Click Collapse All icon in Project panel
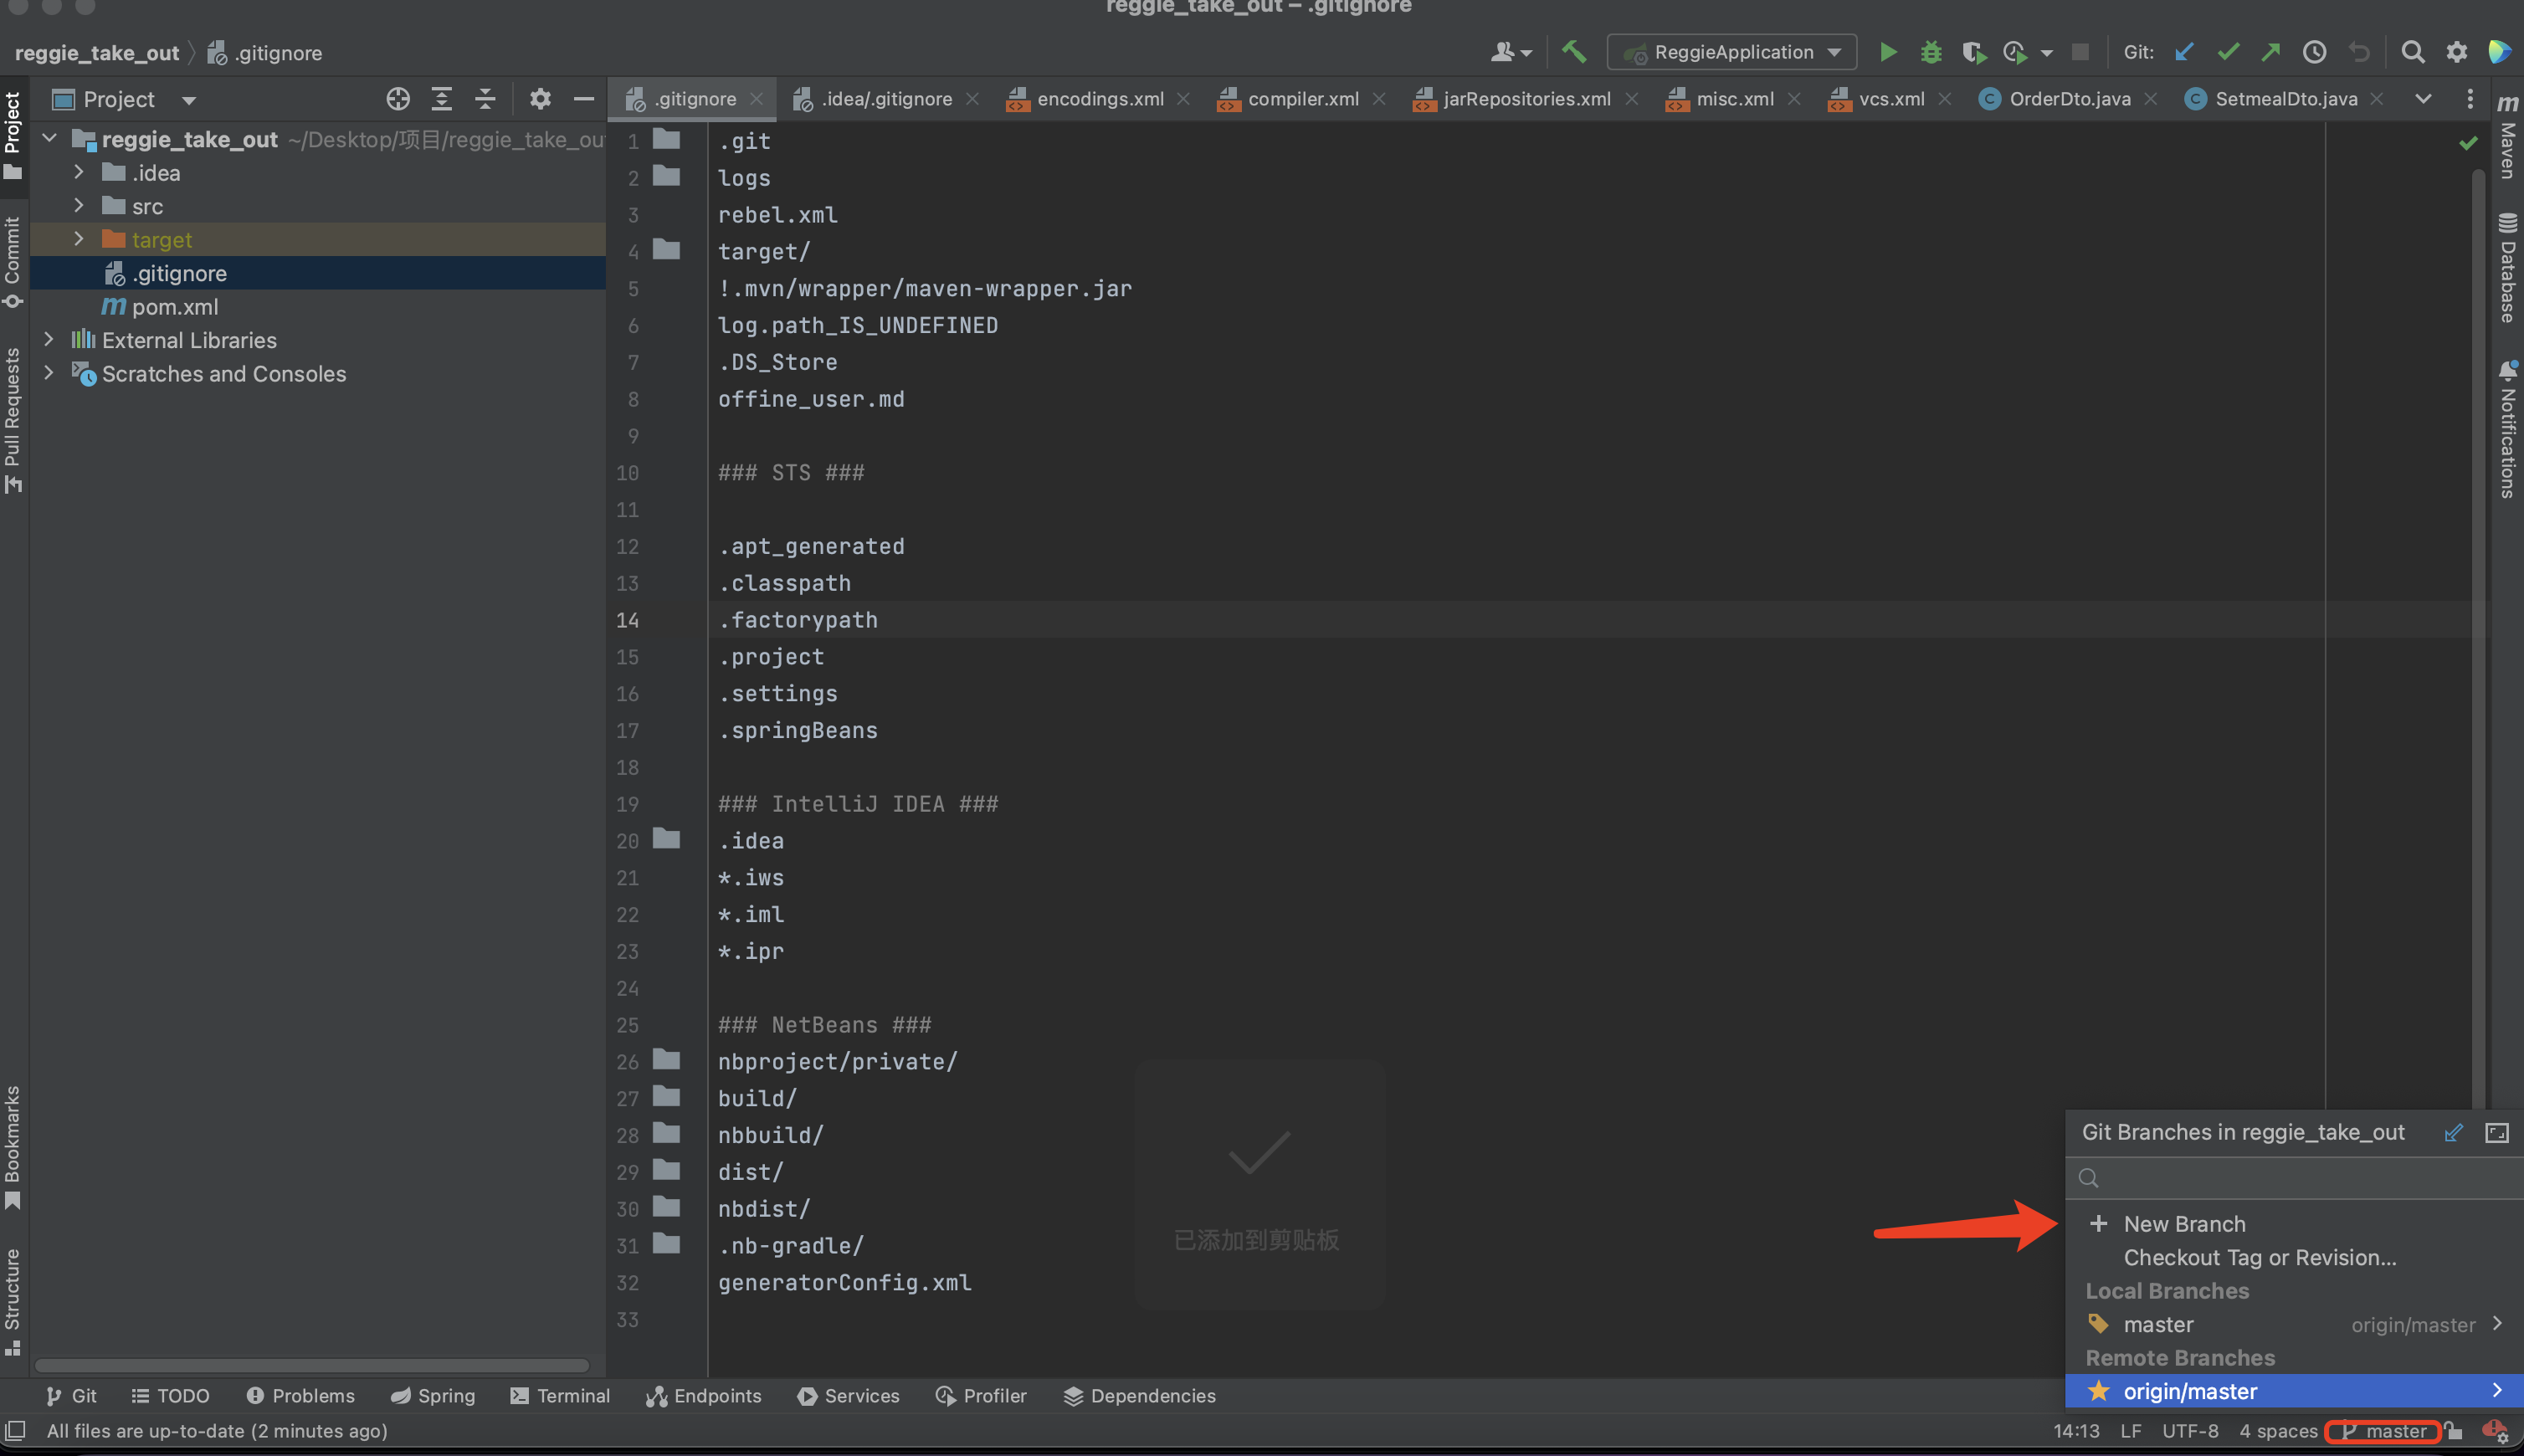This screenshot has width=2524, height=1456. coord(485,99)
